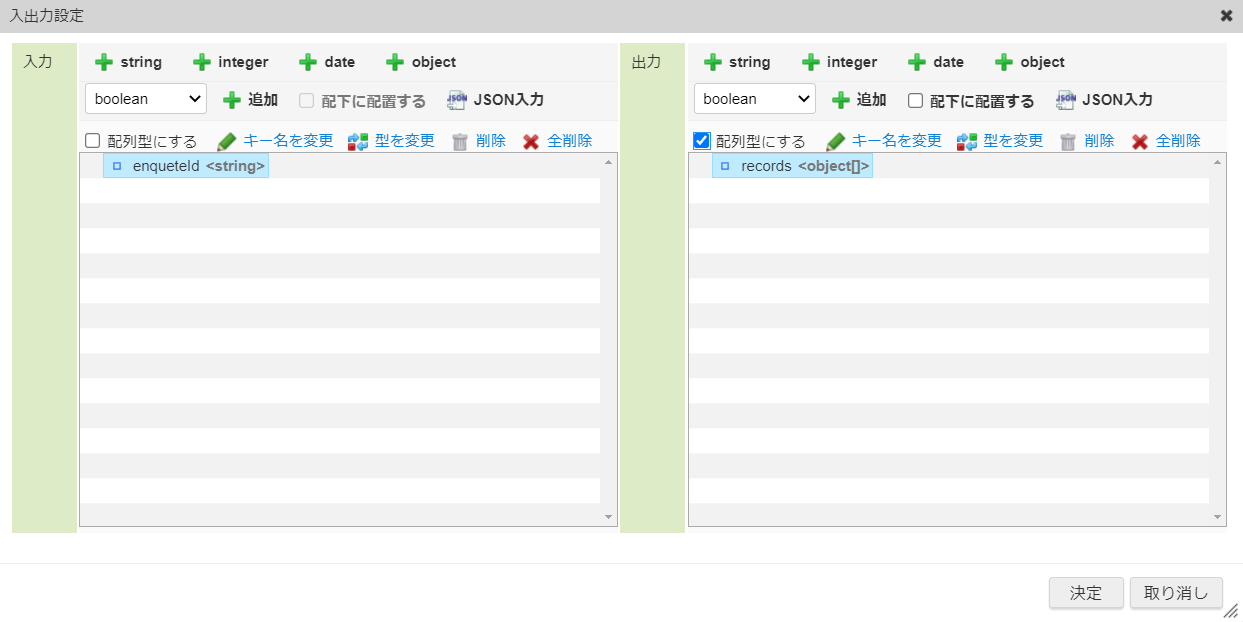Image resolution: width=1243 pixels, height=622 pixels.
Task: Click the 取り消し button
Action: tap(1176, 593)
